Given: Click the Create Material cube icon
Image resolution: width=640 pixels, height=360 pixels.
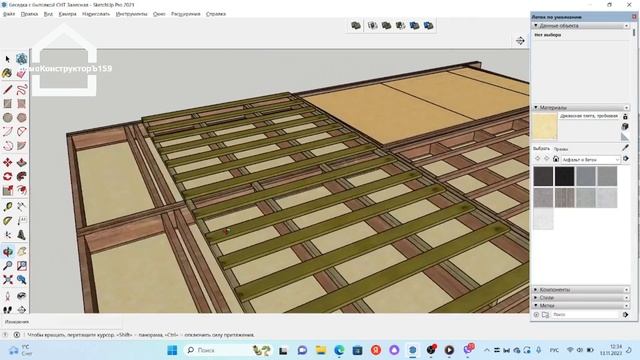Looking at the screenshot, I should [x=625, y=127].
